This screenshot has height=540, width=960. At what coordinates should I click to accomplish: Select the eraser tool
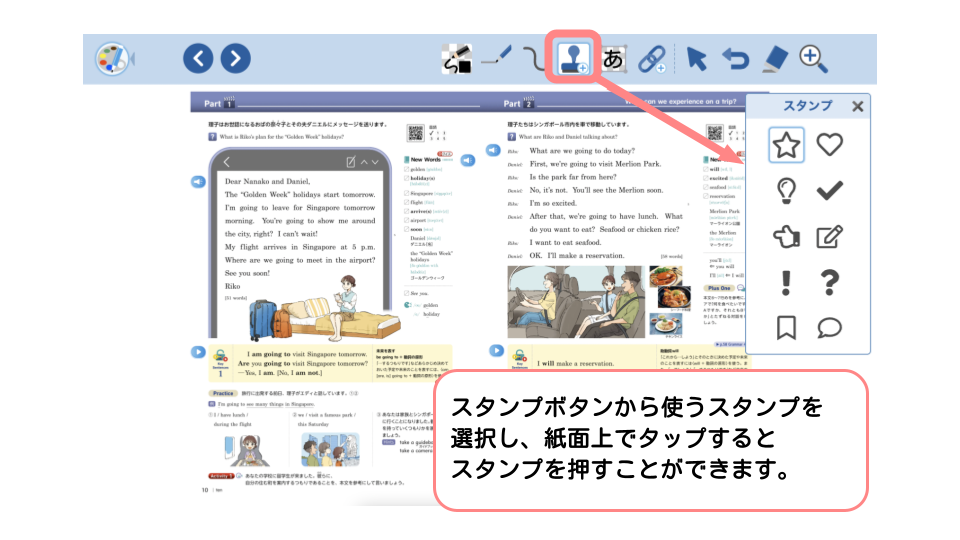coord(775,59)
